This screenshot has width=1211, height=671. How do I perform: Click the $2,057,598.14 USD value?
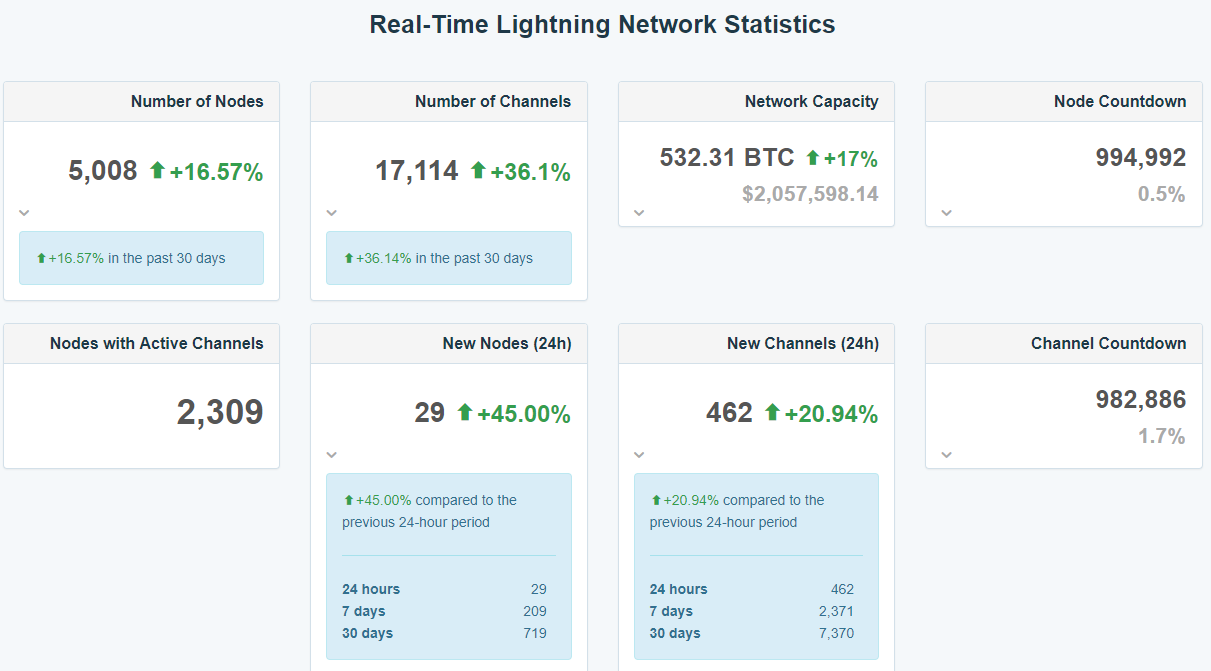coord(810,194)
